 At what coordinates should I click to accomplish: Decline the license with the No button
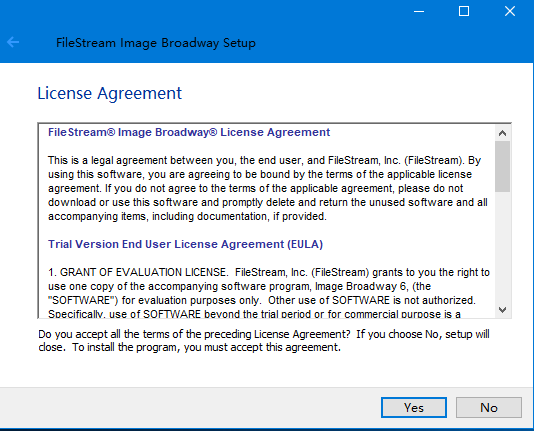pyautogui.click(x=489, y=407)
